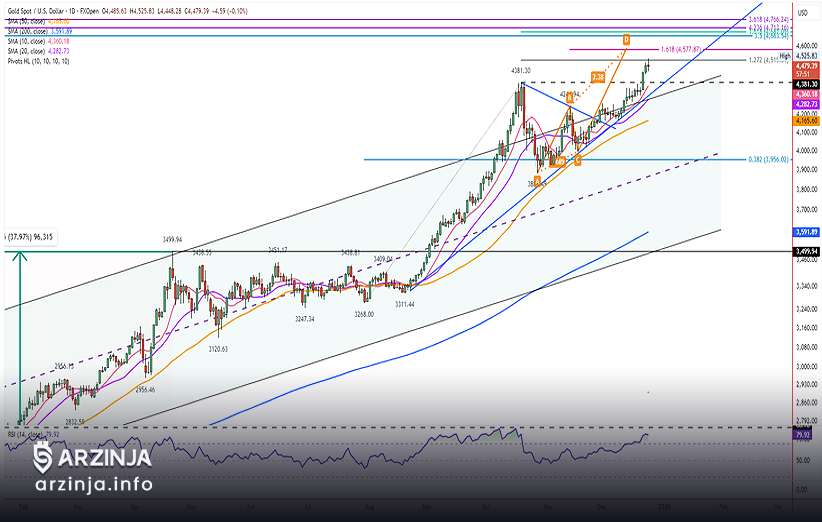This screenshot has height=522, width=822.
Task: Click the orange 2.38 ratio label
Action: pos(599,76)
